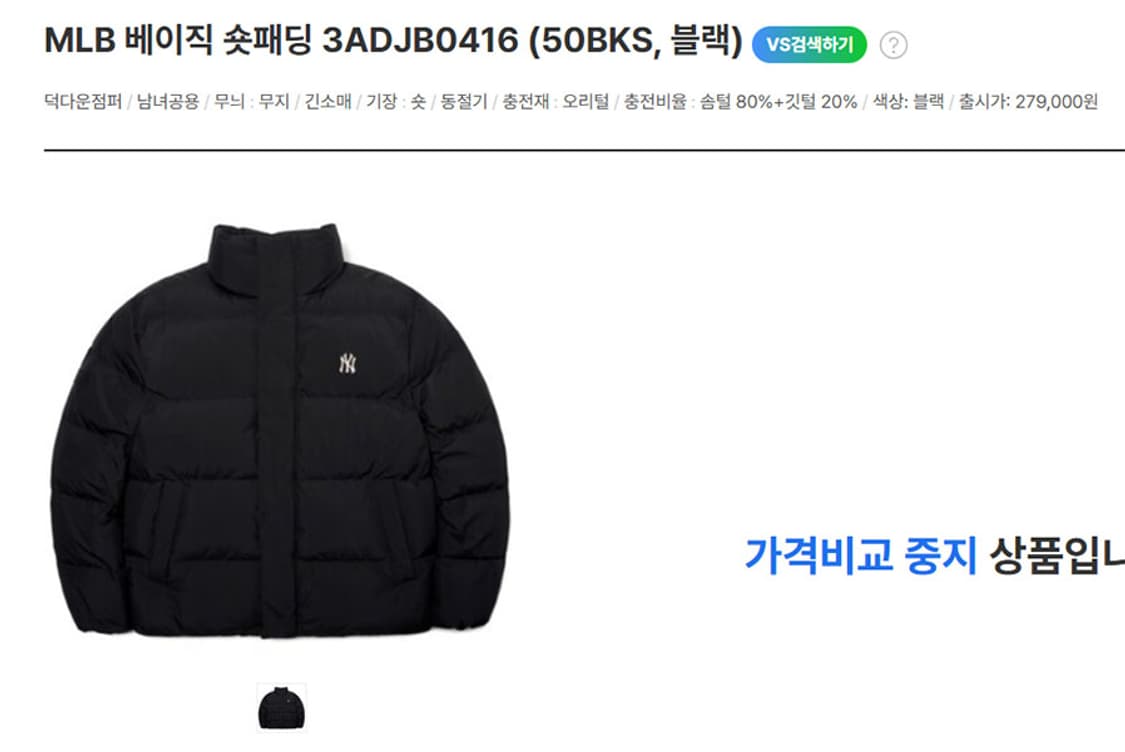
Task: Click the large black puffer jacket image
Action: (280, 431)
